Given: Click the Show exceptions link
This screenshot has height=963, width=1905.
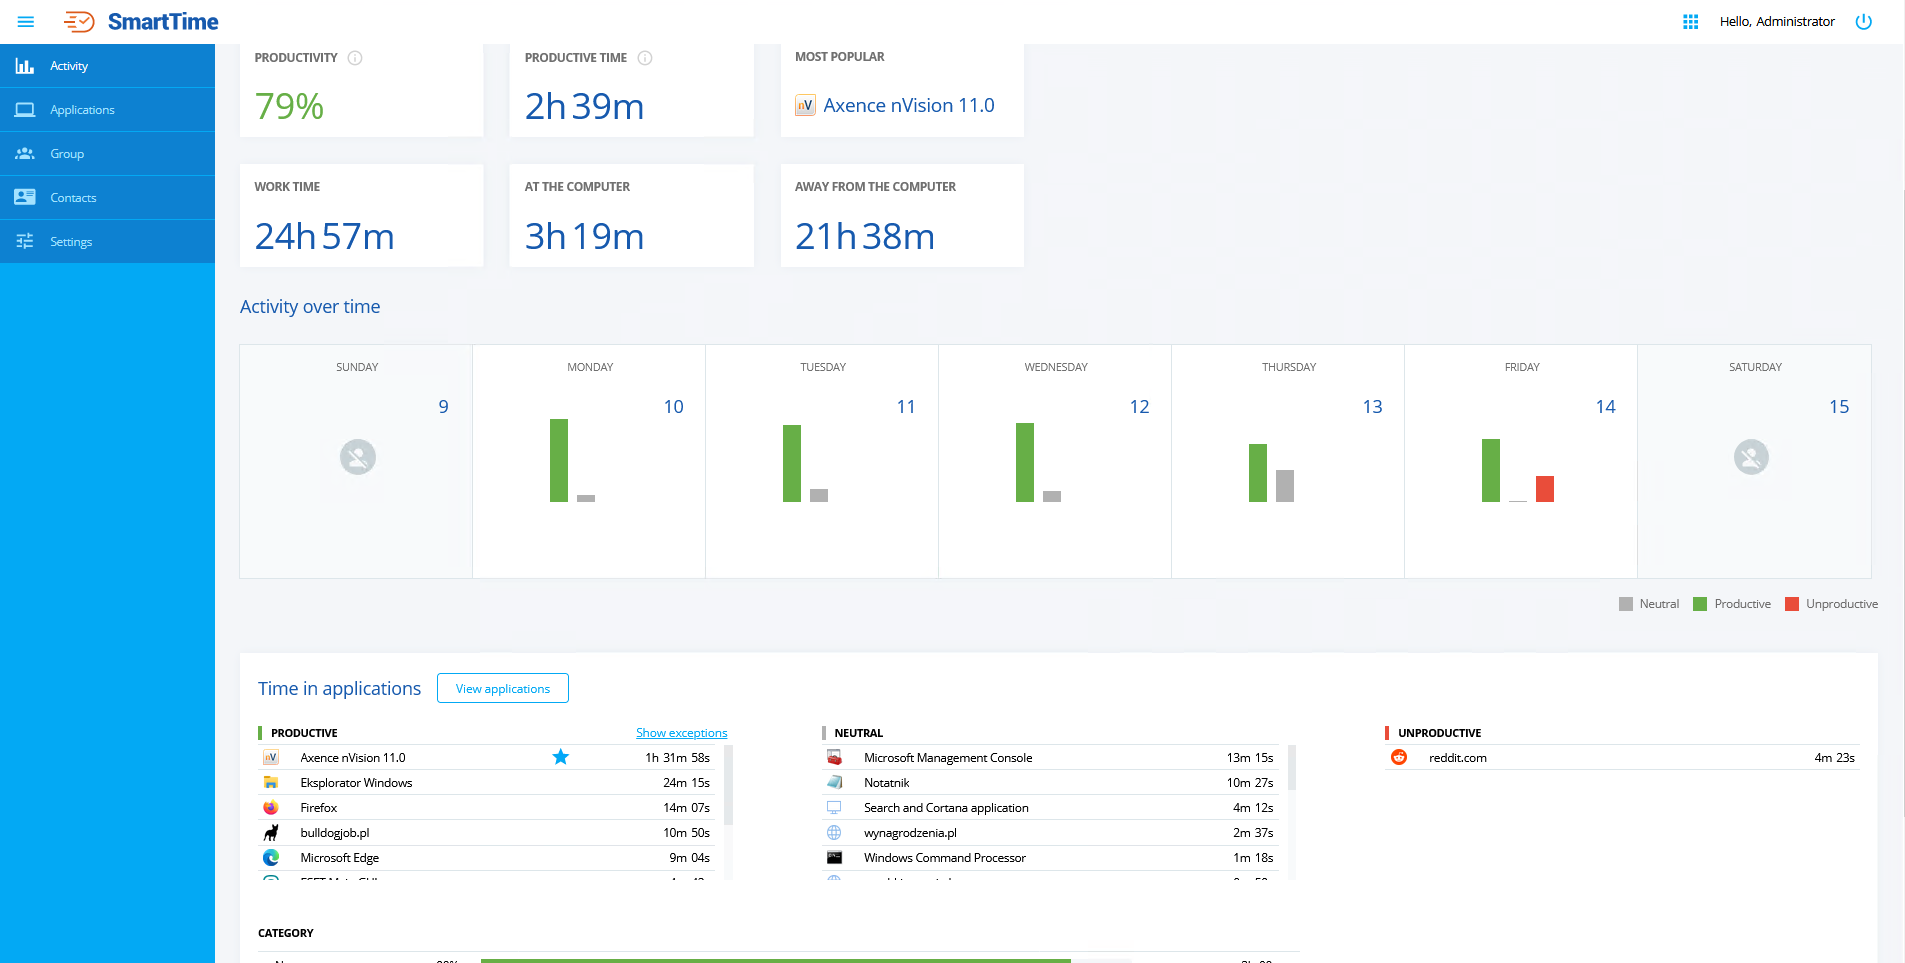Looking at the screenshot, I should click(681, 733).
